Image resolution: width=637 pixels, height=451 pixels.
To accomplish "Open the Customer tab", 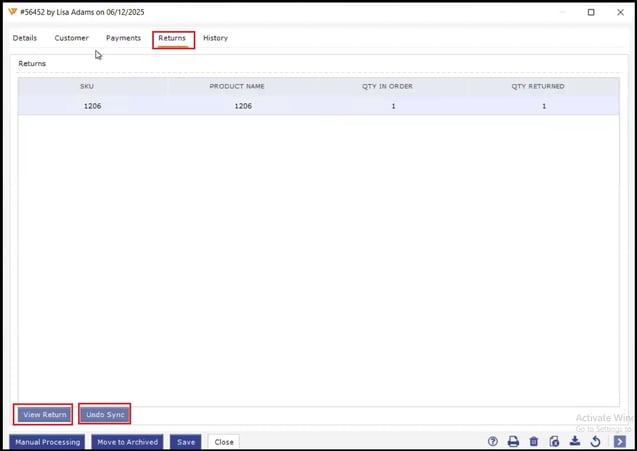I will (72, 38).
